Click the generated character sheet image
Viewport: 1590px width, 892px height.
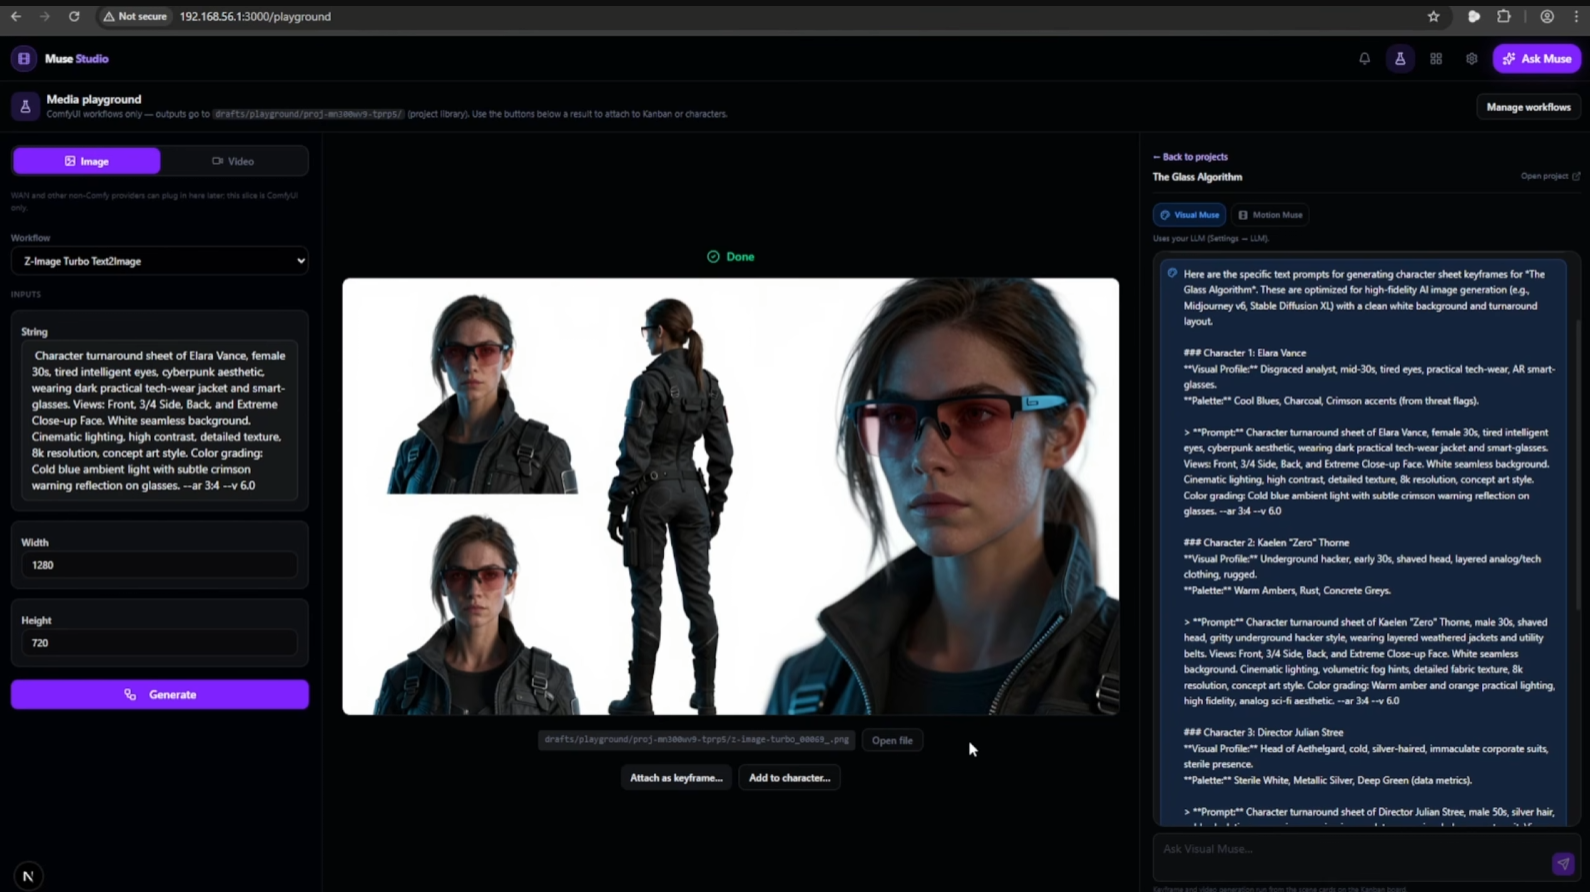point(730,496)
